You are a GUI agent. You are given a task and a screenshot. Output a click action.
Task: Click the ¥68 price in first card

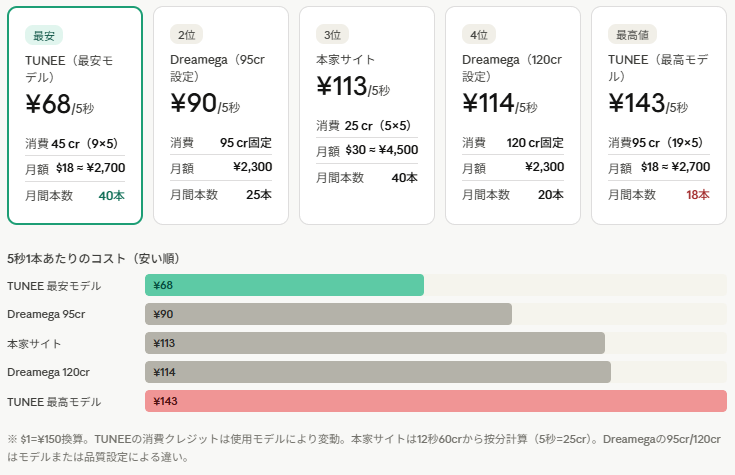click(48, 104)
